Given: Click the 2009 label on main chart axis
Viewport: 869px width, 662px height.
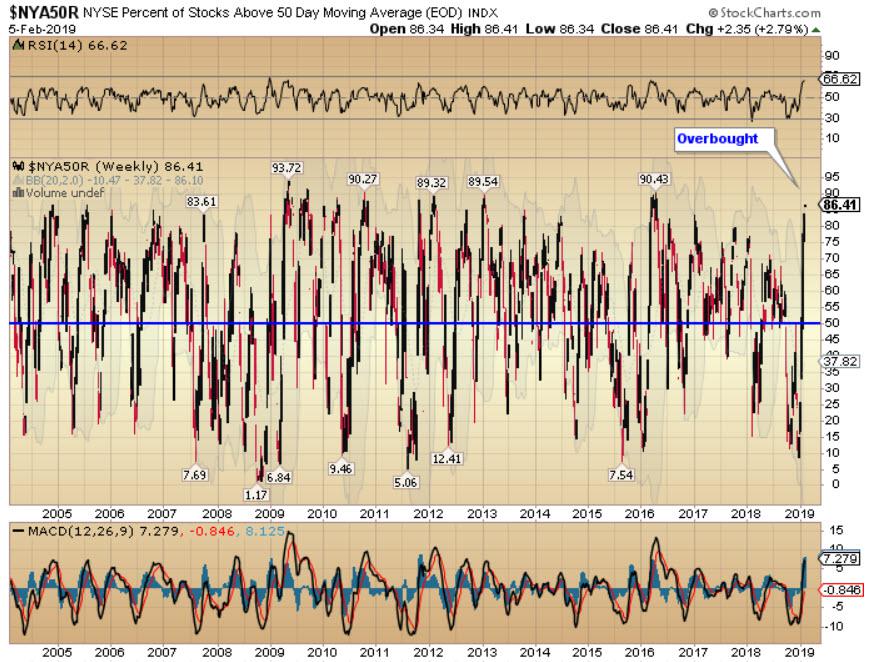Looking at the screenshot, I should click(x=269, y=514).
